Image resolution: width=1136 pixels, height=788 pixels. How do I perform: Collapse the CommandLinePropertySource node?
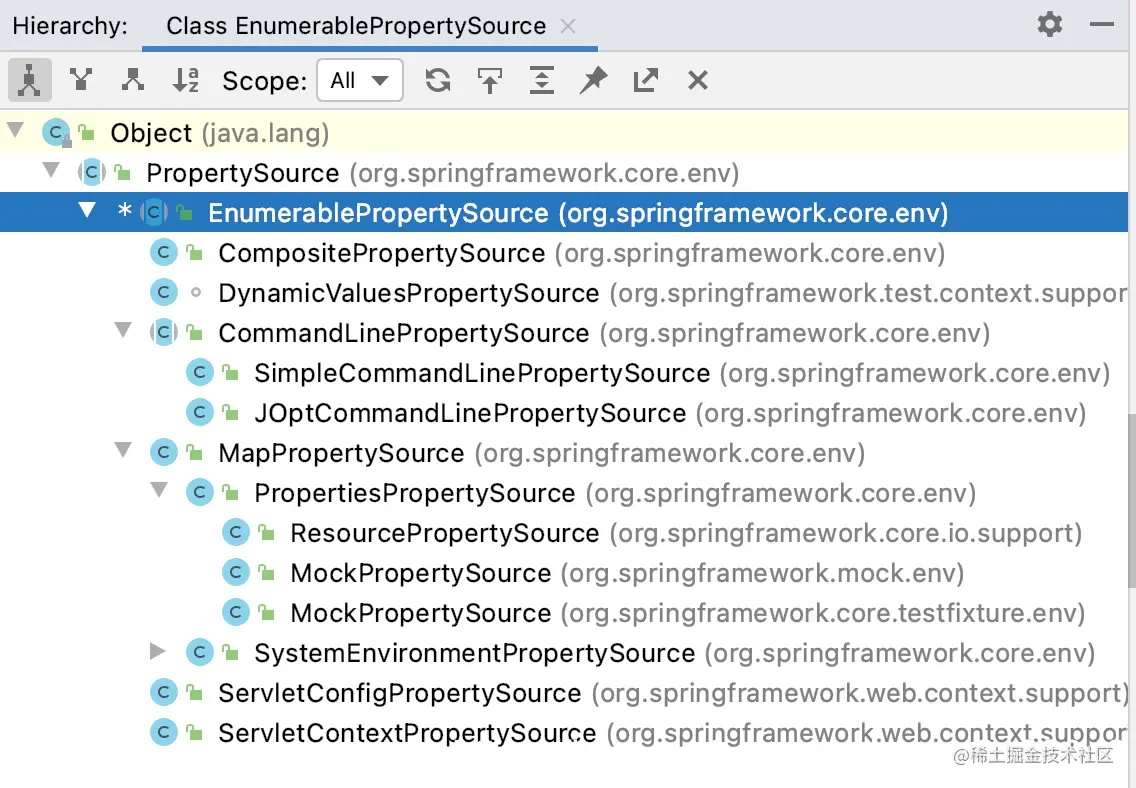click(123, 330)
